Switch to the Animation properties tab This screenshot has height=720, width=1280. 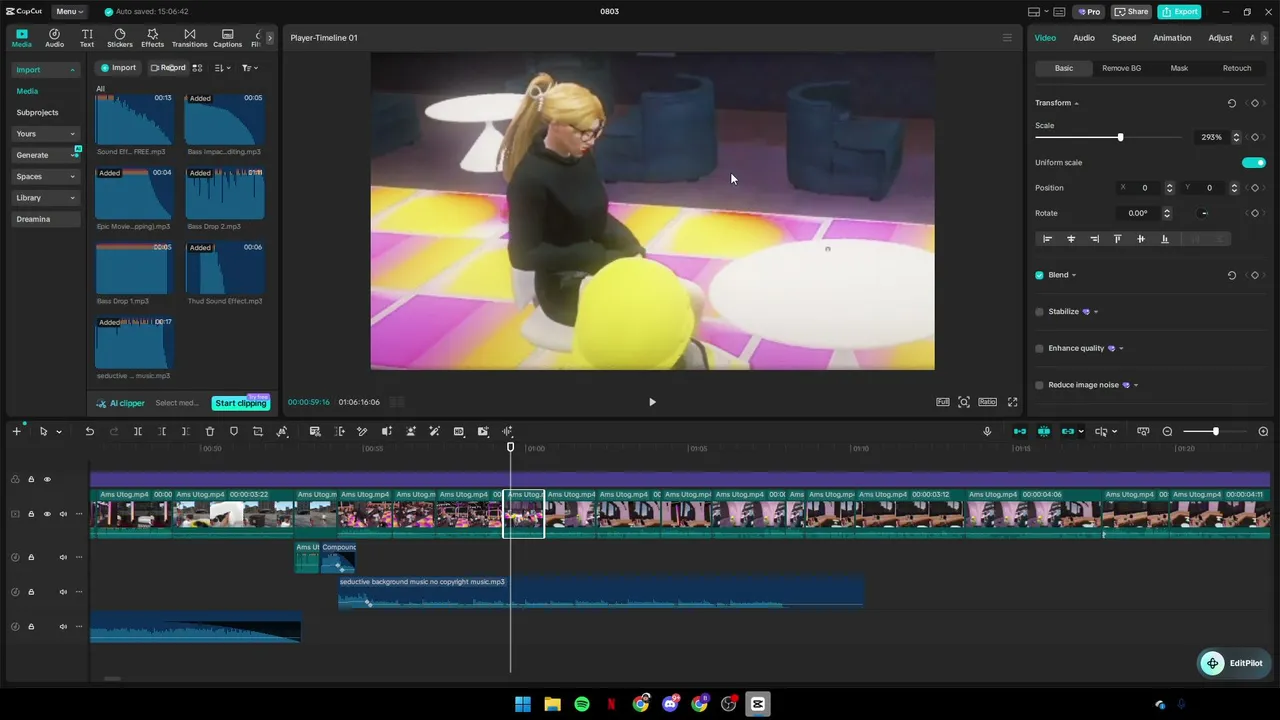1172,38
